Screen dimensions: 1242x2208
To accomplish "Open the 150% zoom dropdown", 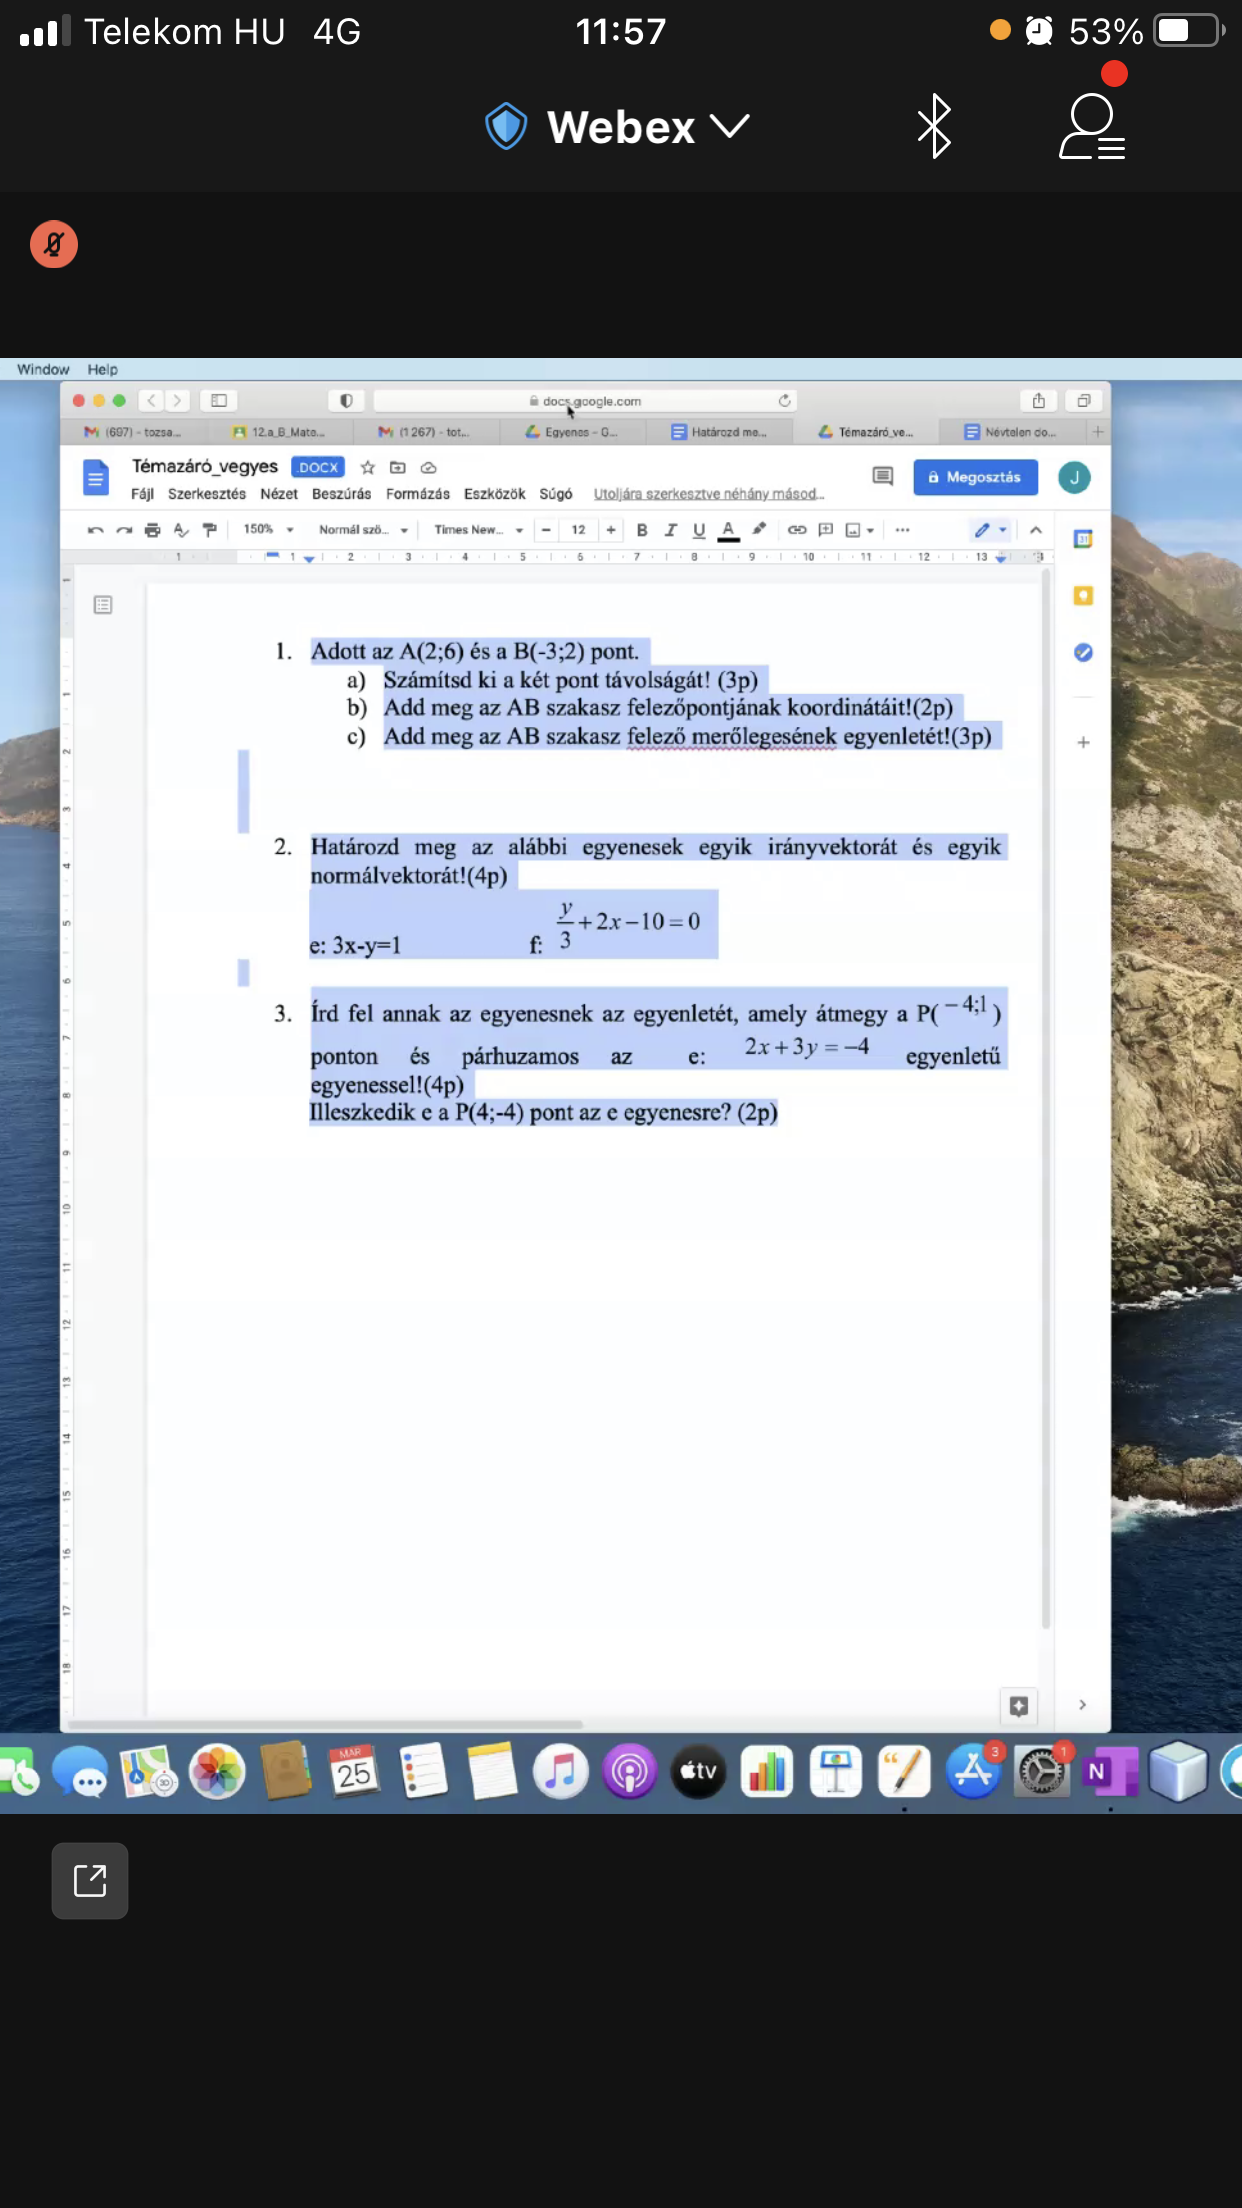I will coord(268,530).
